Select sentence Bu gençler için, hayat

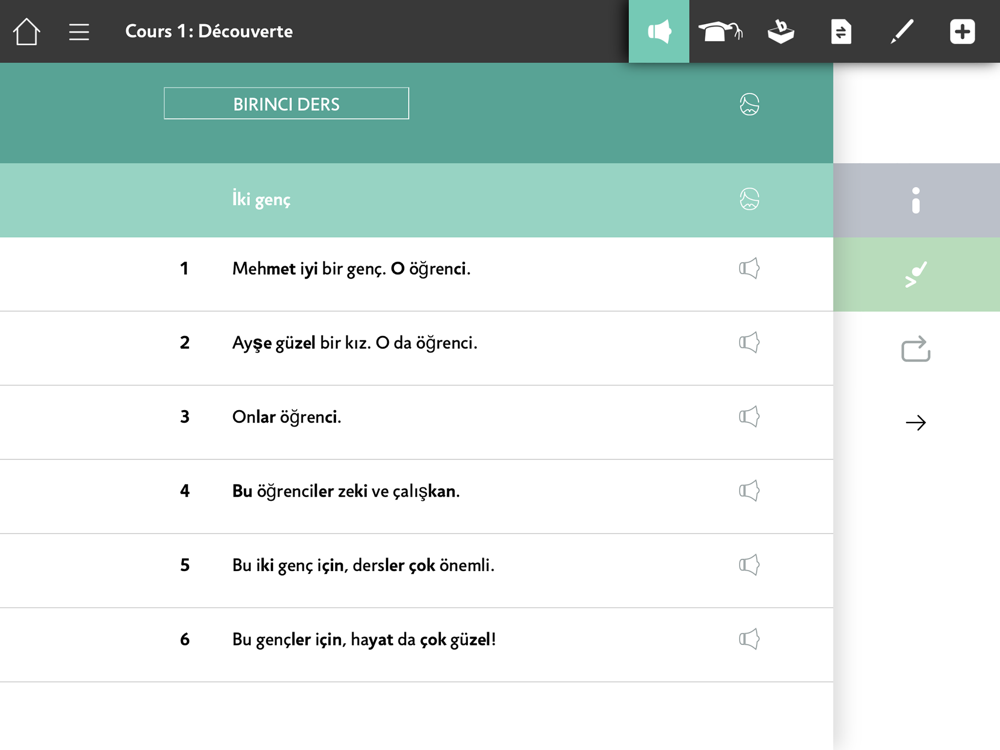click(x=364, y=639)
